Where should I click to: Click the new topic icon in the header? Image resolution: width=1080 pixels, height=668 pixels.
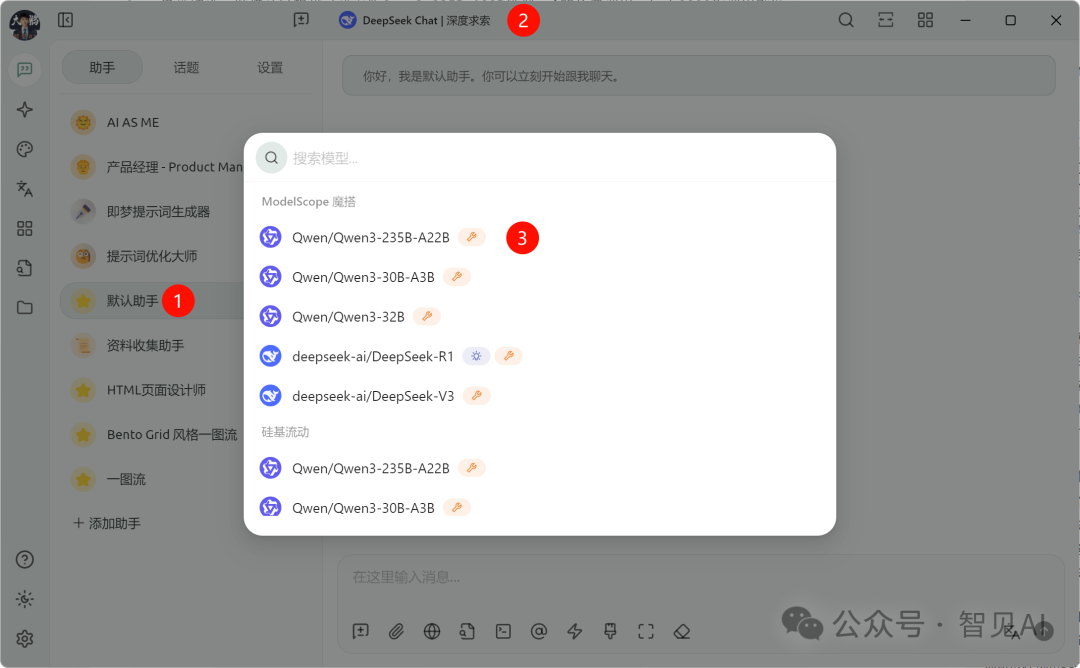301,20
